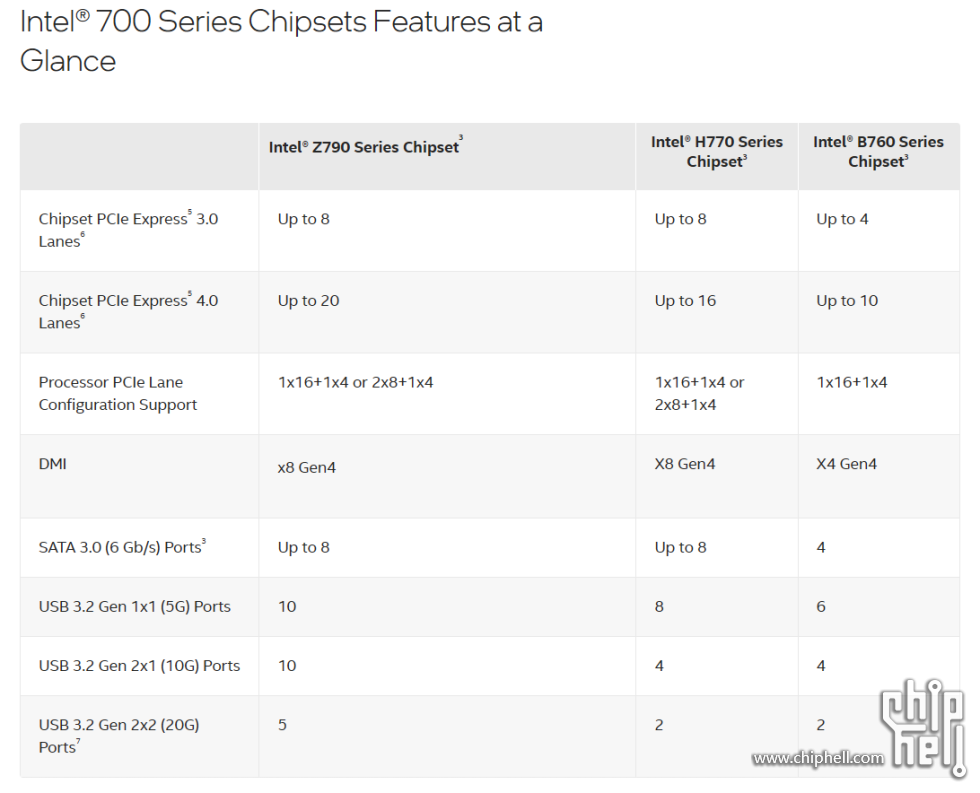Click the USB 3.2 Gen 2x2 (20G) Ports label
Image resolution: width=980 pixels, height=793 pixels.
(x=119, y=736)
